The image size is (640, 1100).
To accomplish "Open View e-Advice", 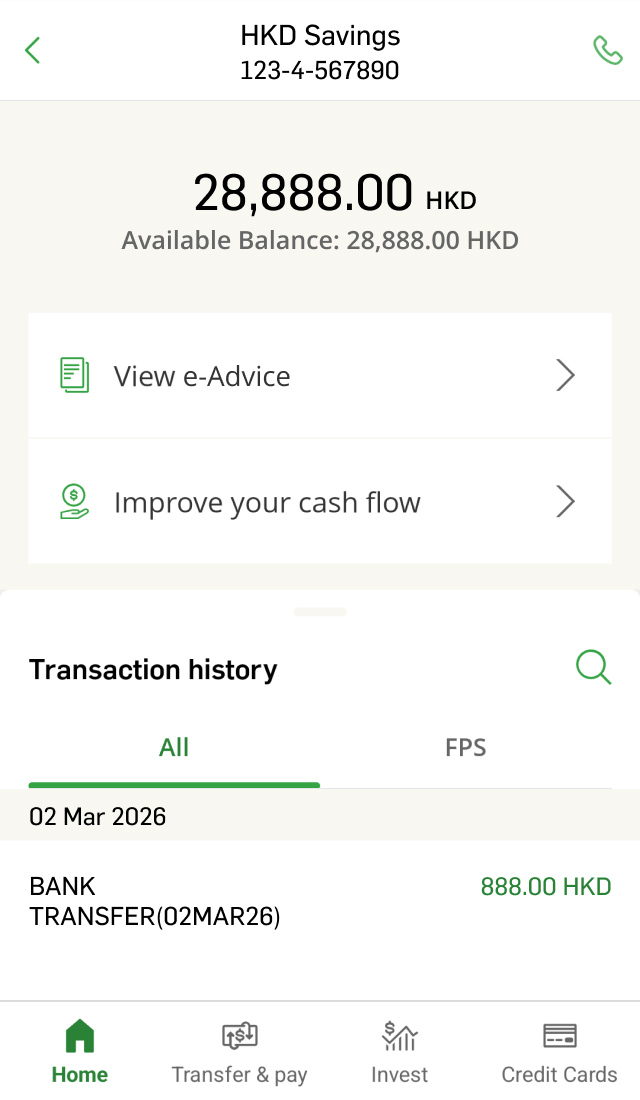I will click(x=202, y=376).
